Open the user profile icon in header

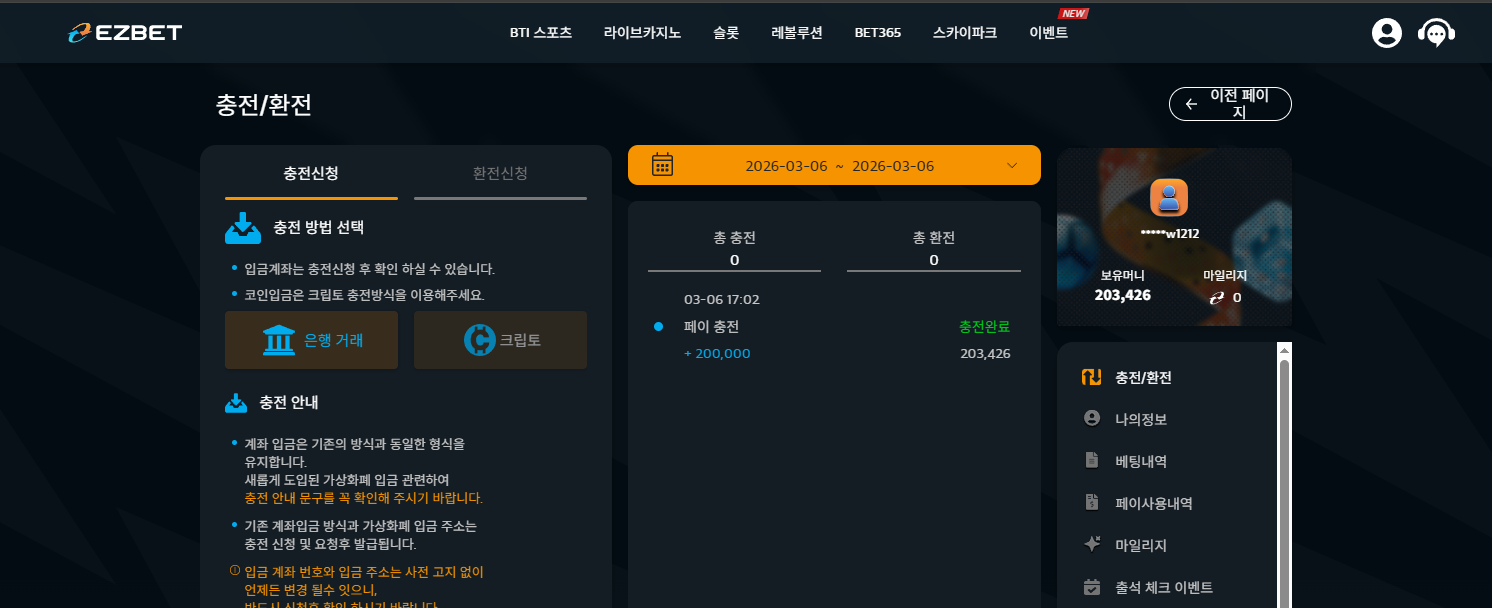pos(1386,33)
